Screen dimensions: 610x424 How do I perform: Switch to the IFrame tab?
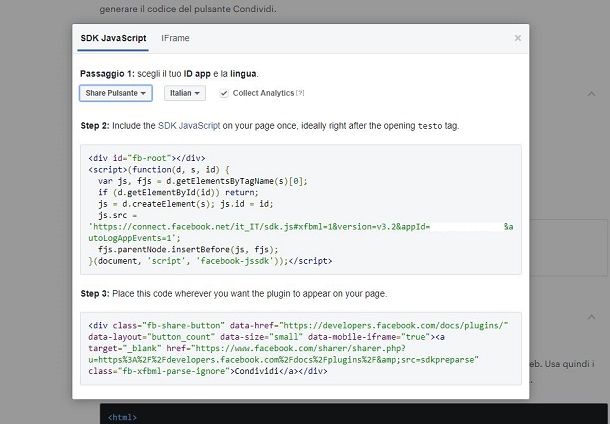click(x=175, y=38)
